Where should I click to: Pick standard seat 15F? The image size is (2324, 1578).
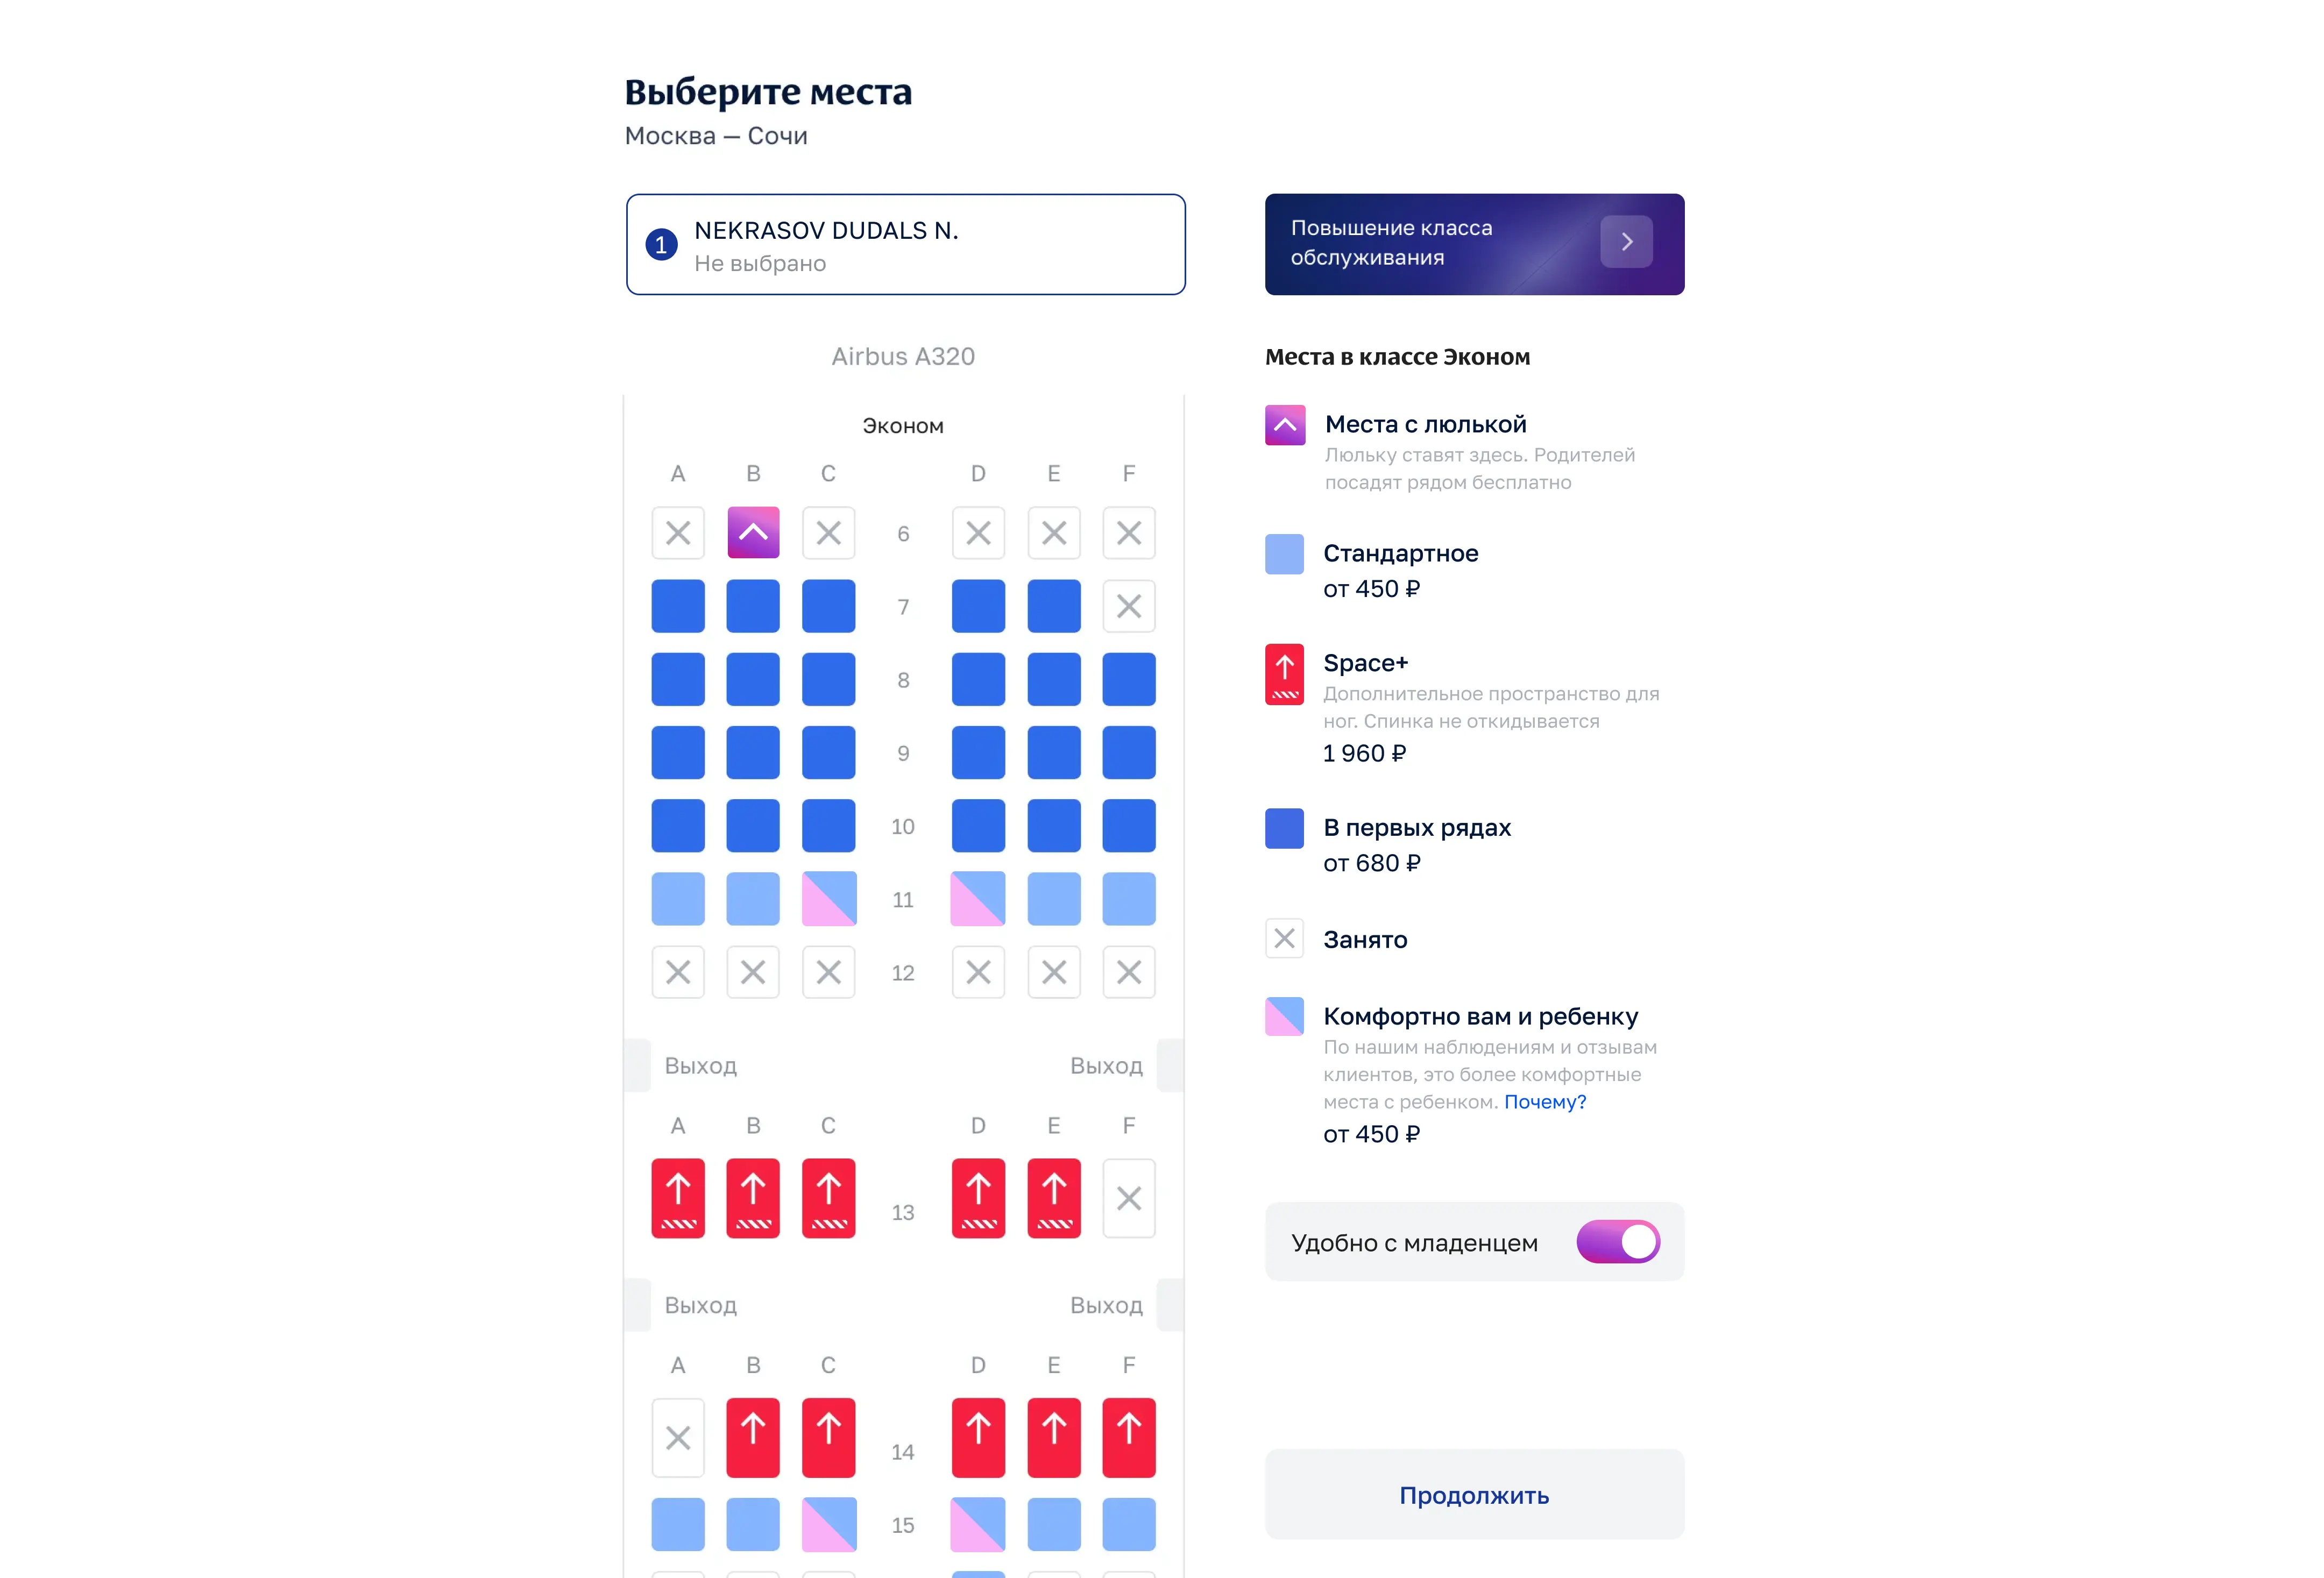point(1129,1524)
